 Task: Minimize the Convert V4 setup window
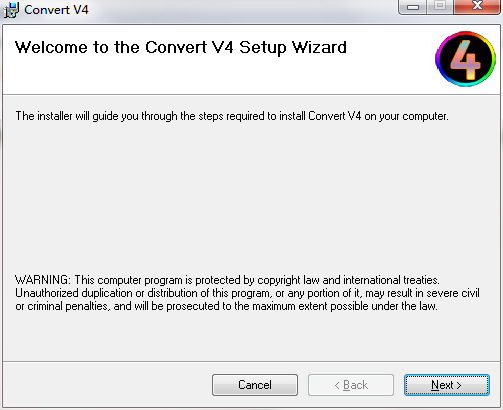pos(413,7)
